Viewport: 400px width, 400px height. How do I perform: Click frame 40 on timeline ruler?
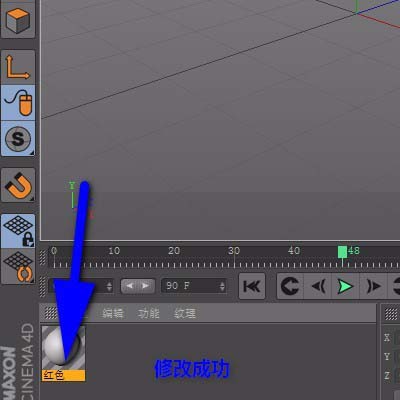click(294, 251)
